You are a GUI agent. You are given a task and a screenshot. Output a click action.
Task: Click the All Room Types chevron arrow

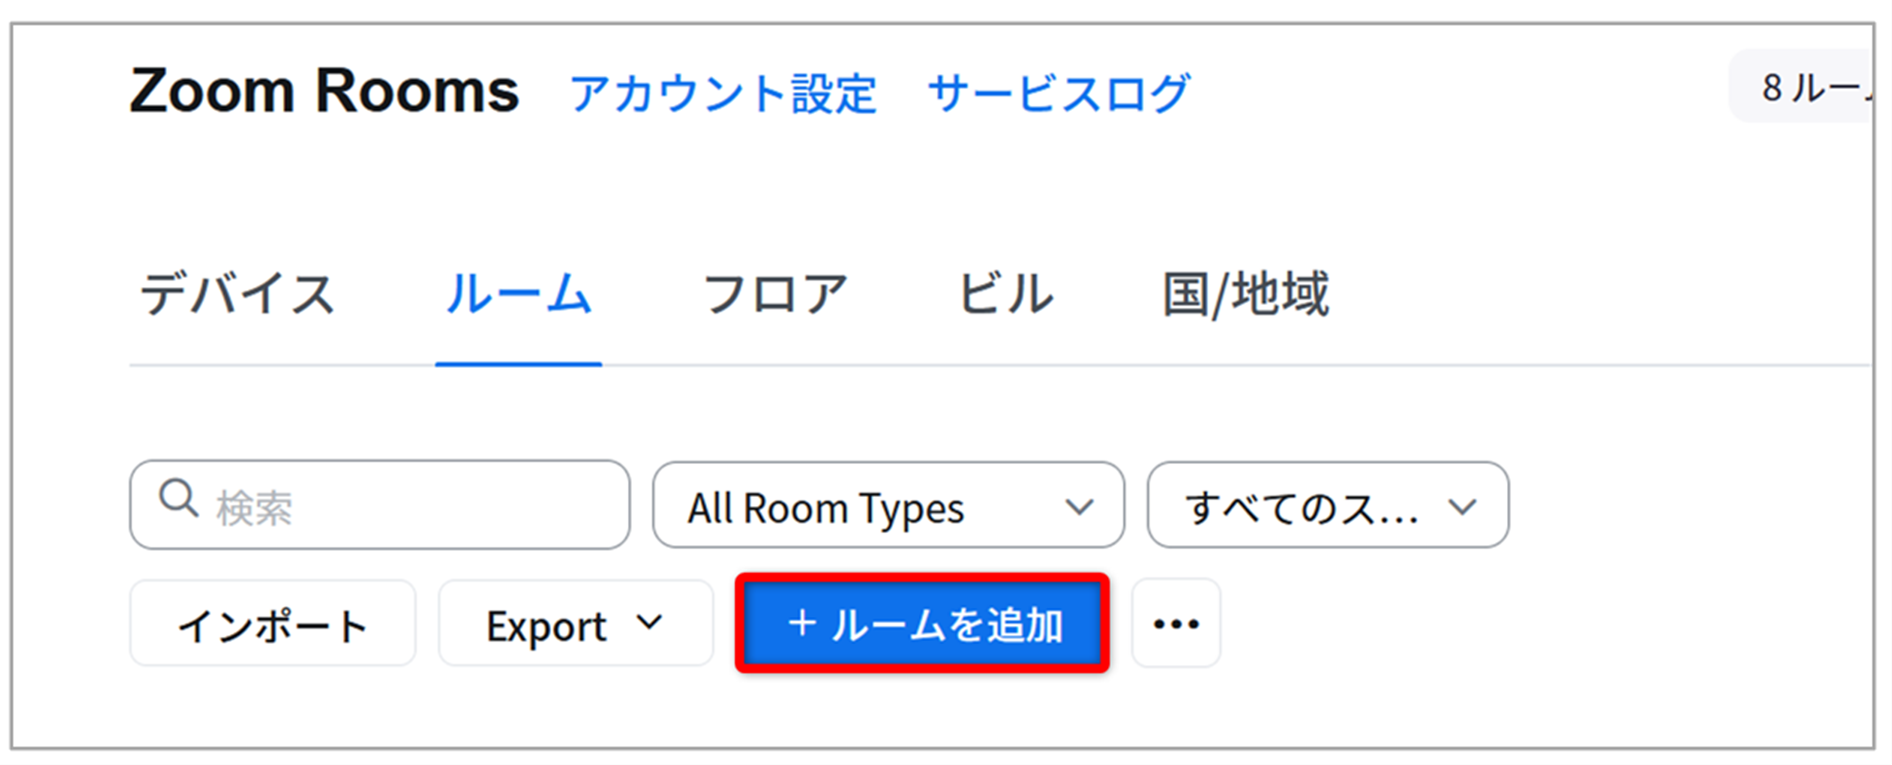pos(1079,507)
